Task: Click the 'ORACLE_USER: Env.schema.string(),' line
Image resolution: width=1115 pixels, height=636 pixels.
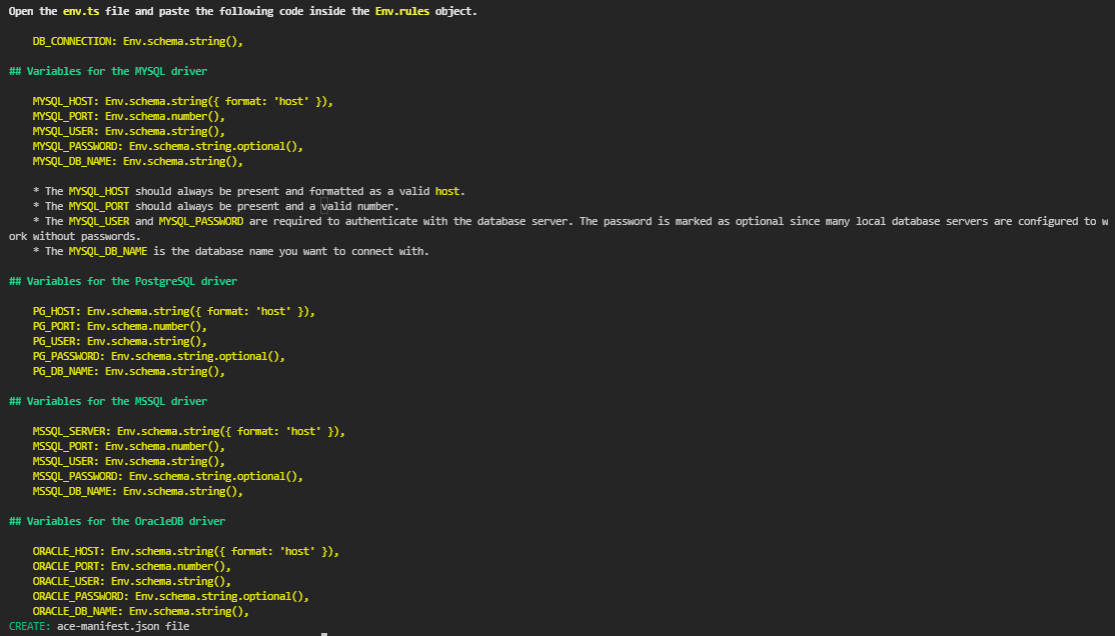Action: (132, 581)
